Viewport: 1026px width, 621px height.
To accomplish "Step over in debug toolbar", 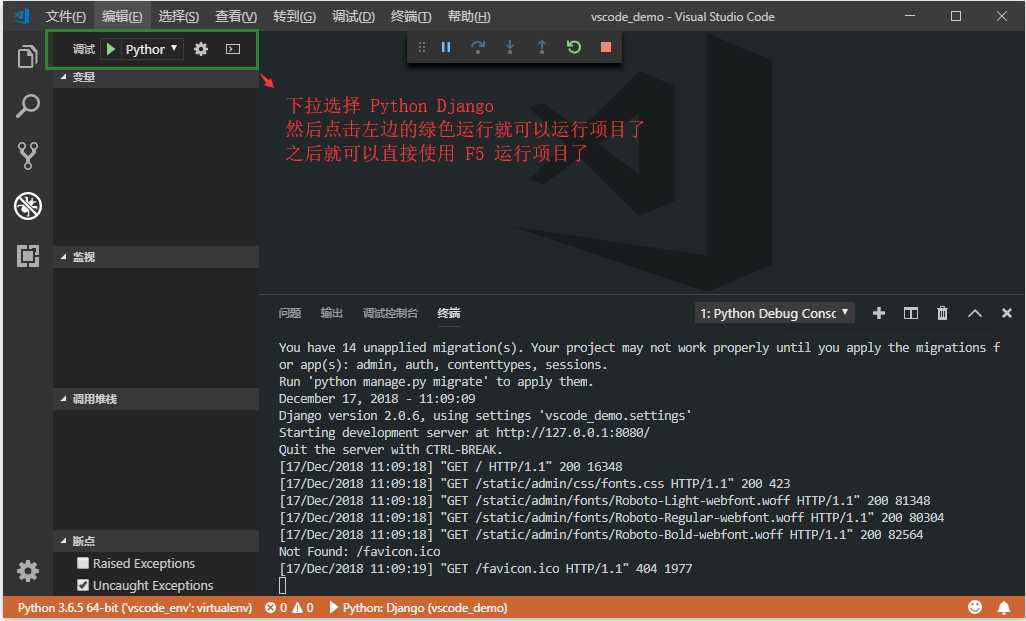I will pos(478,47).
